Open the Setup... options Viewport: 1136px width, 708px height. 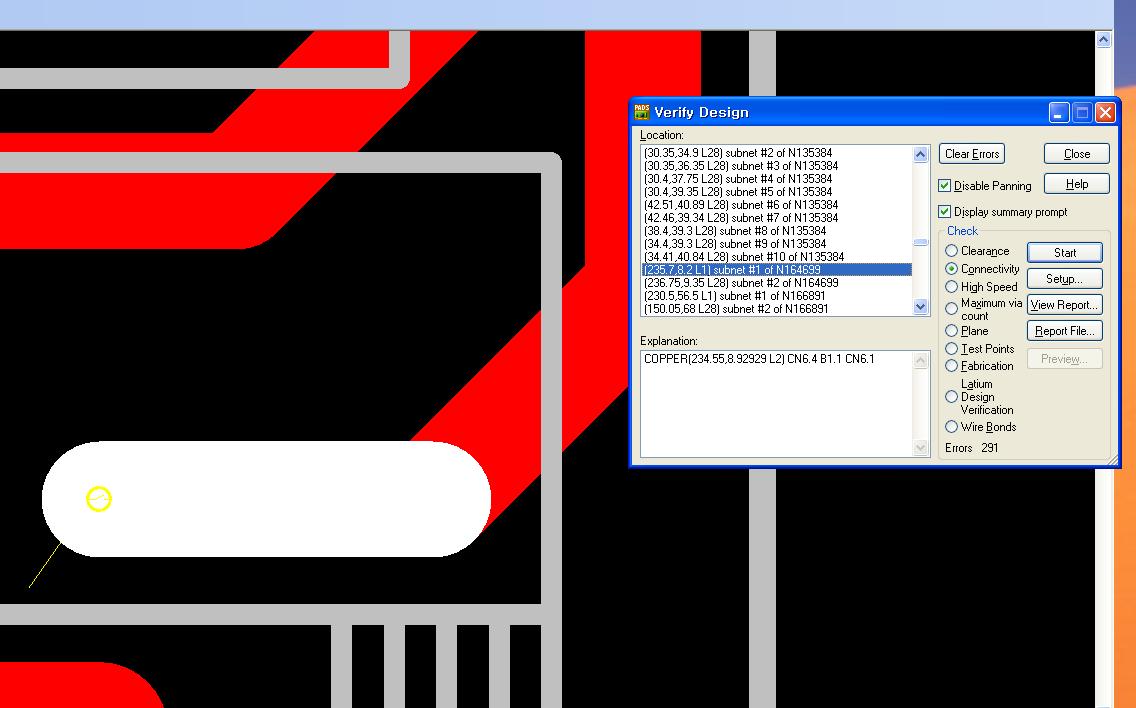click(1064, 279)
